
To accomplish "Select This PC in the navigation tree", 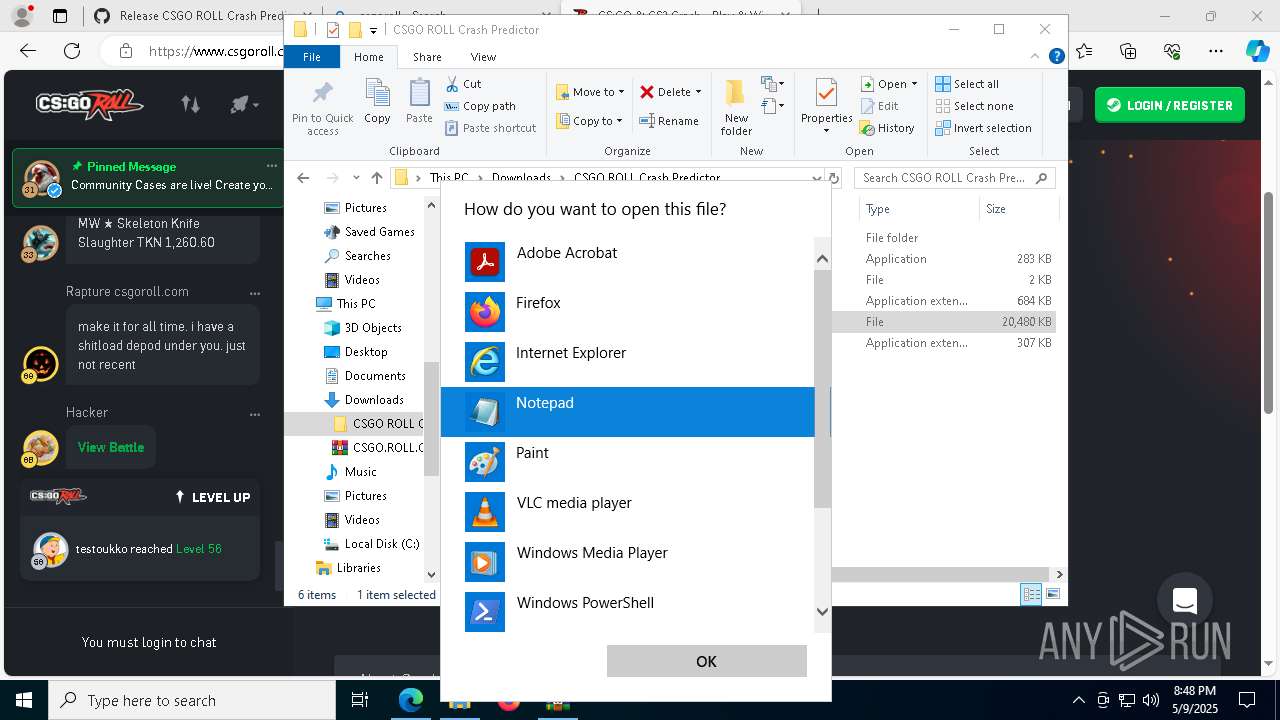I will (x=345, y=304).
